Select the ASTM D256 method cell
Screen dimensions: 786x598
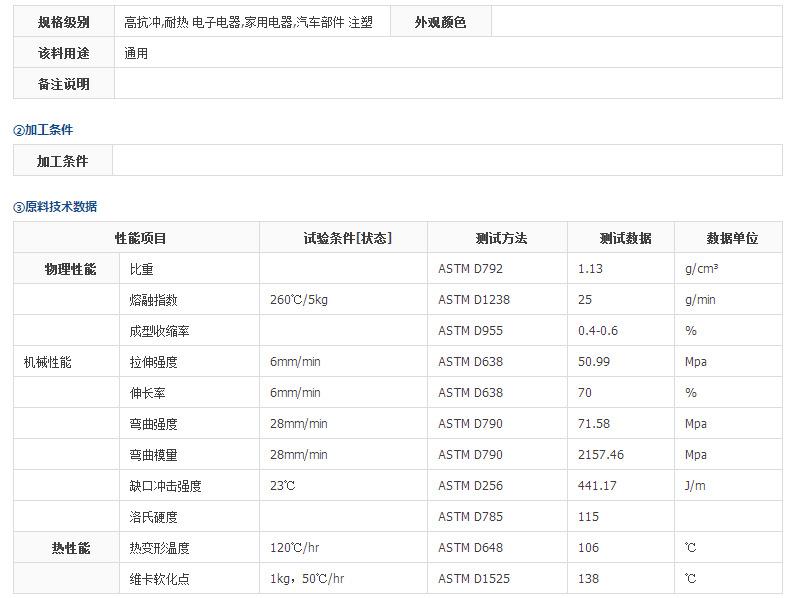point(498,486)
